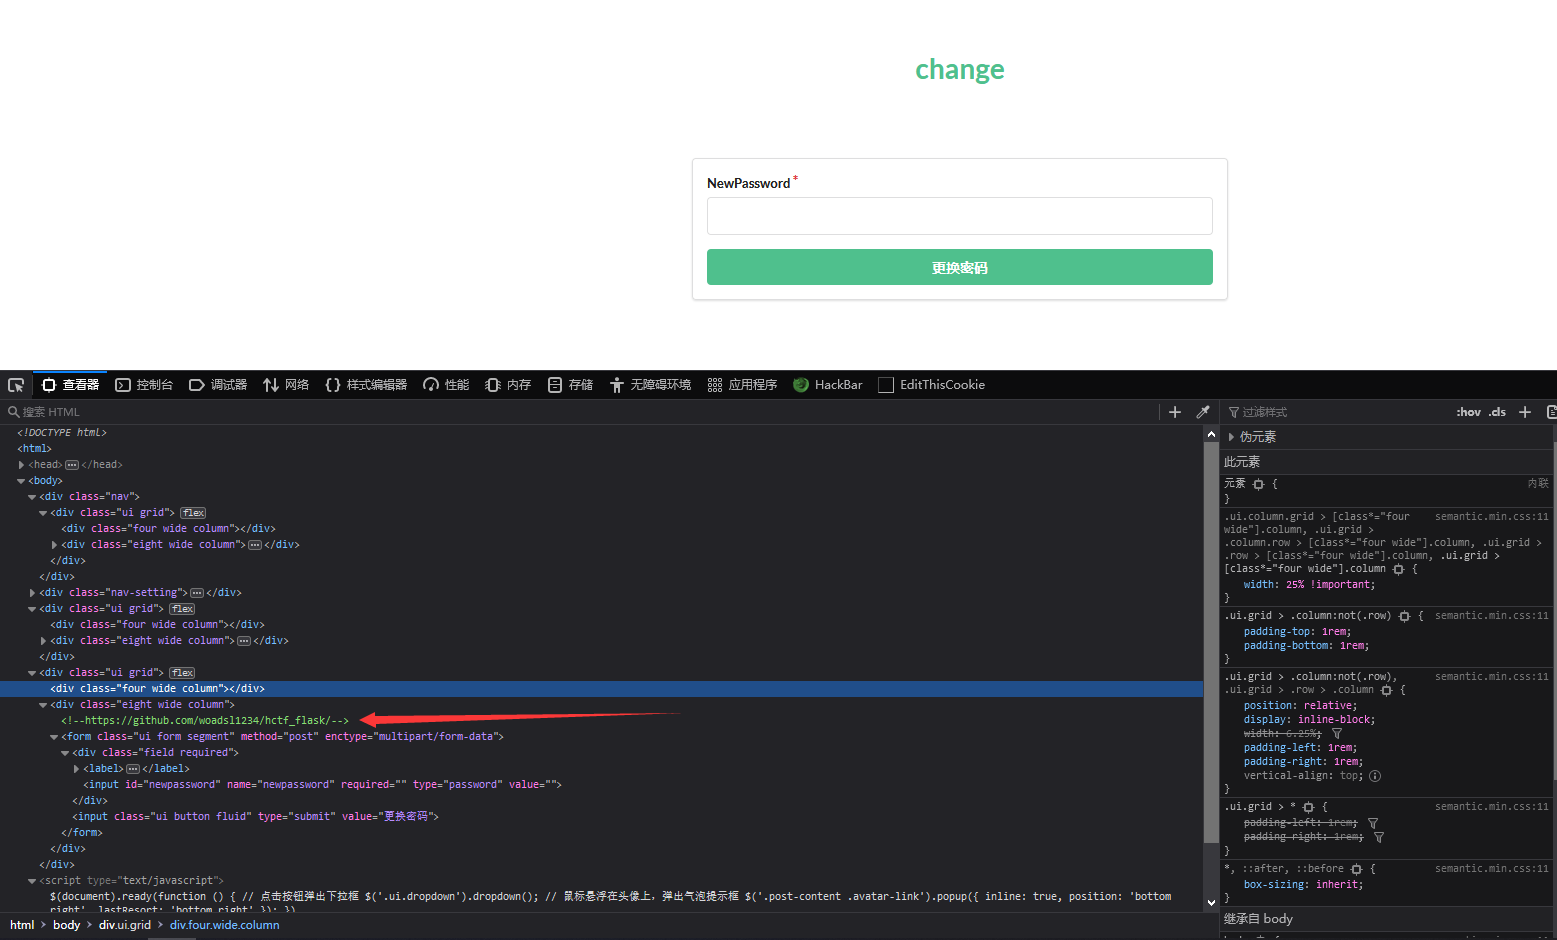Click ellipsis badge on nav-setting div

tap(197, 593)
